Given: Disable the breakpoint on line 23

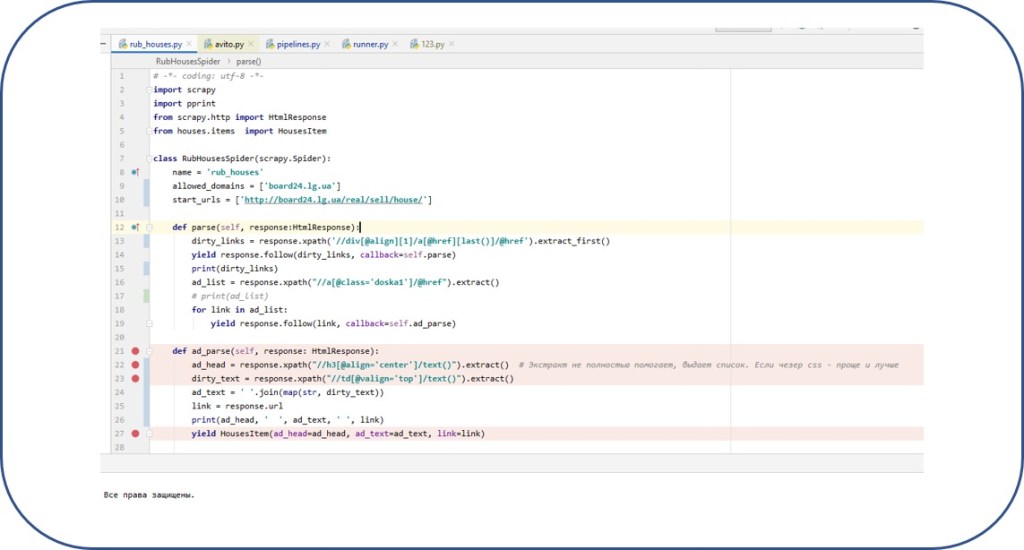Looking at the screenshot, I should [x=135, y=379].
